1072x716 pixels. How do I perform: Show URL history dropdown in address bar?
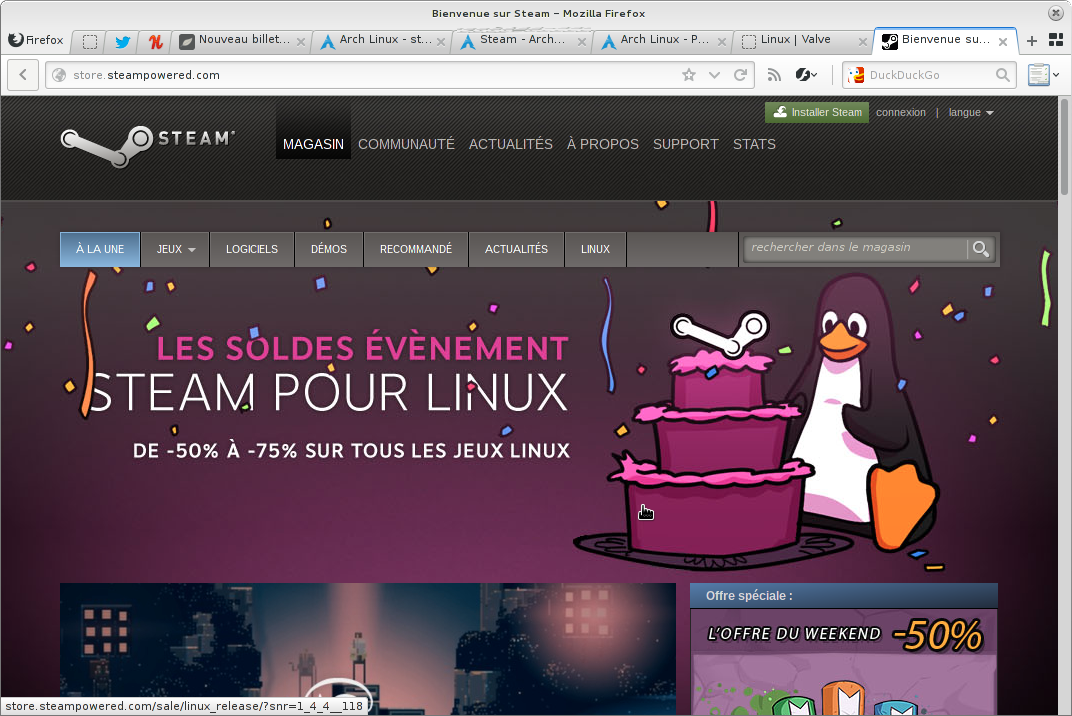pos(714,75)
